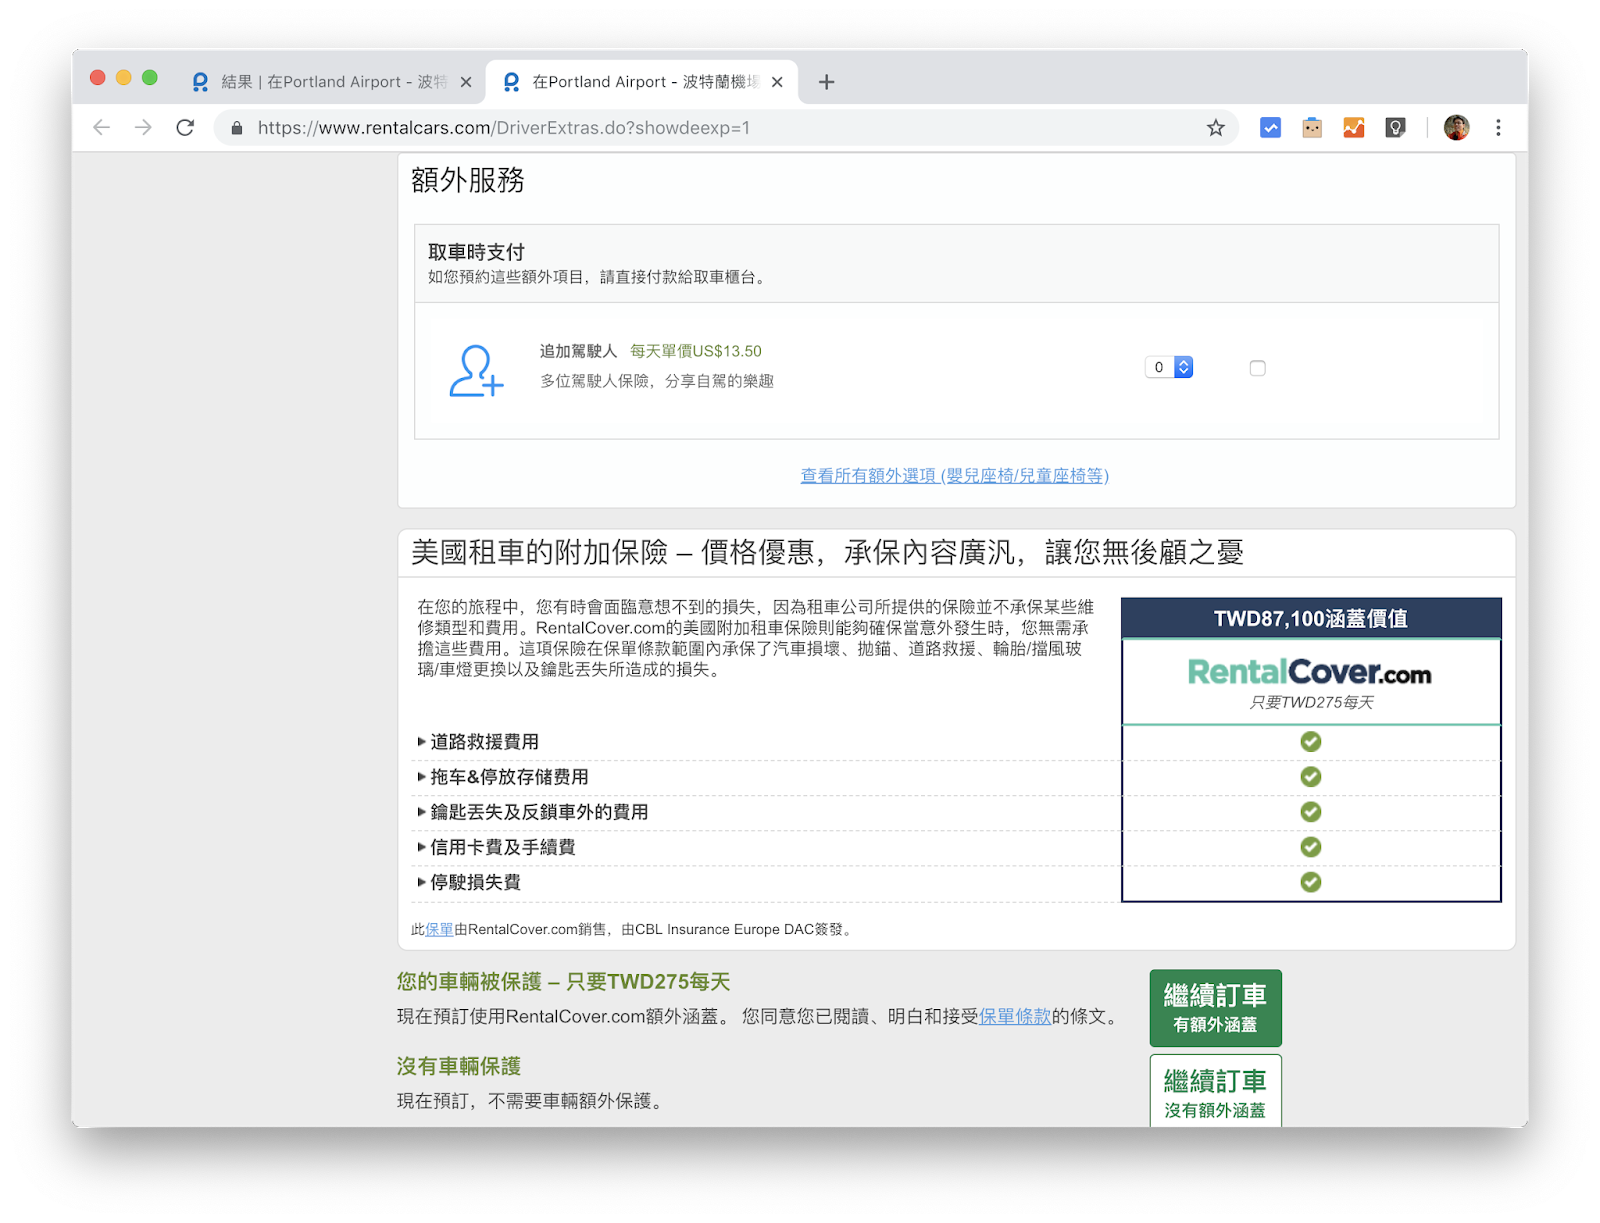Open a new browser tab
The image size is (1600, 1223).
[826, 82]
